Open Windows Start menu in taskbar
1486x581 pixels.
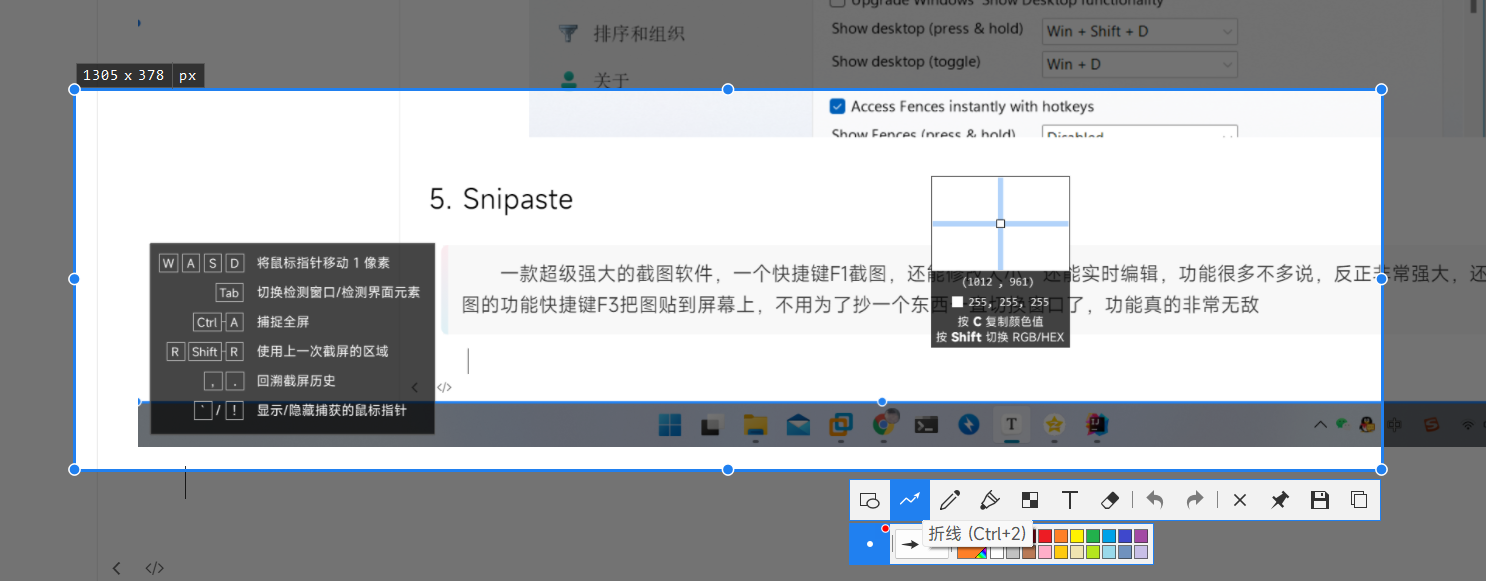point(669,425)
